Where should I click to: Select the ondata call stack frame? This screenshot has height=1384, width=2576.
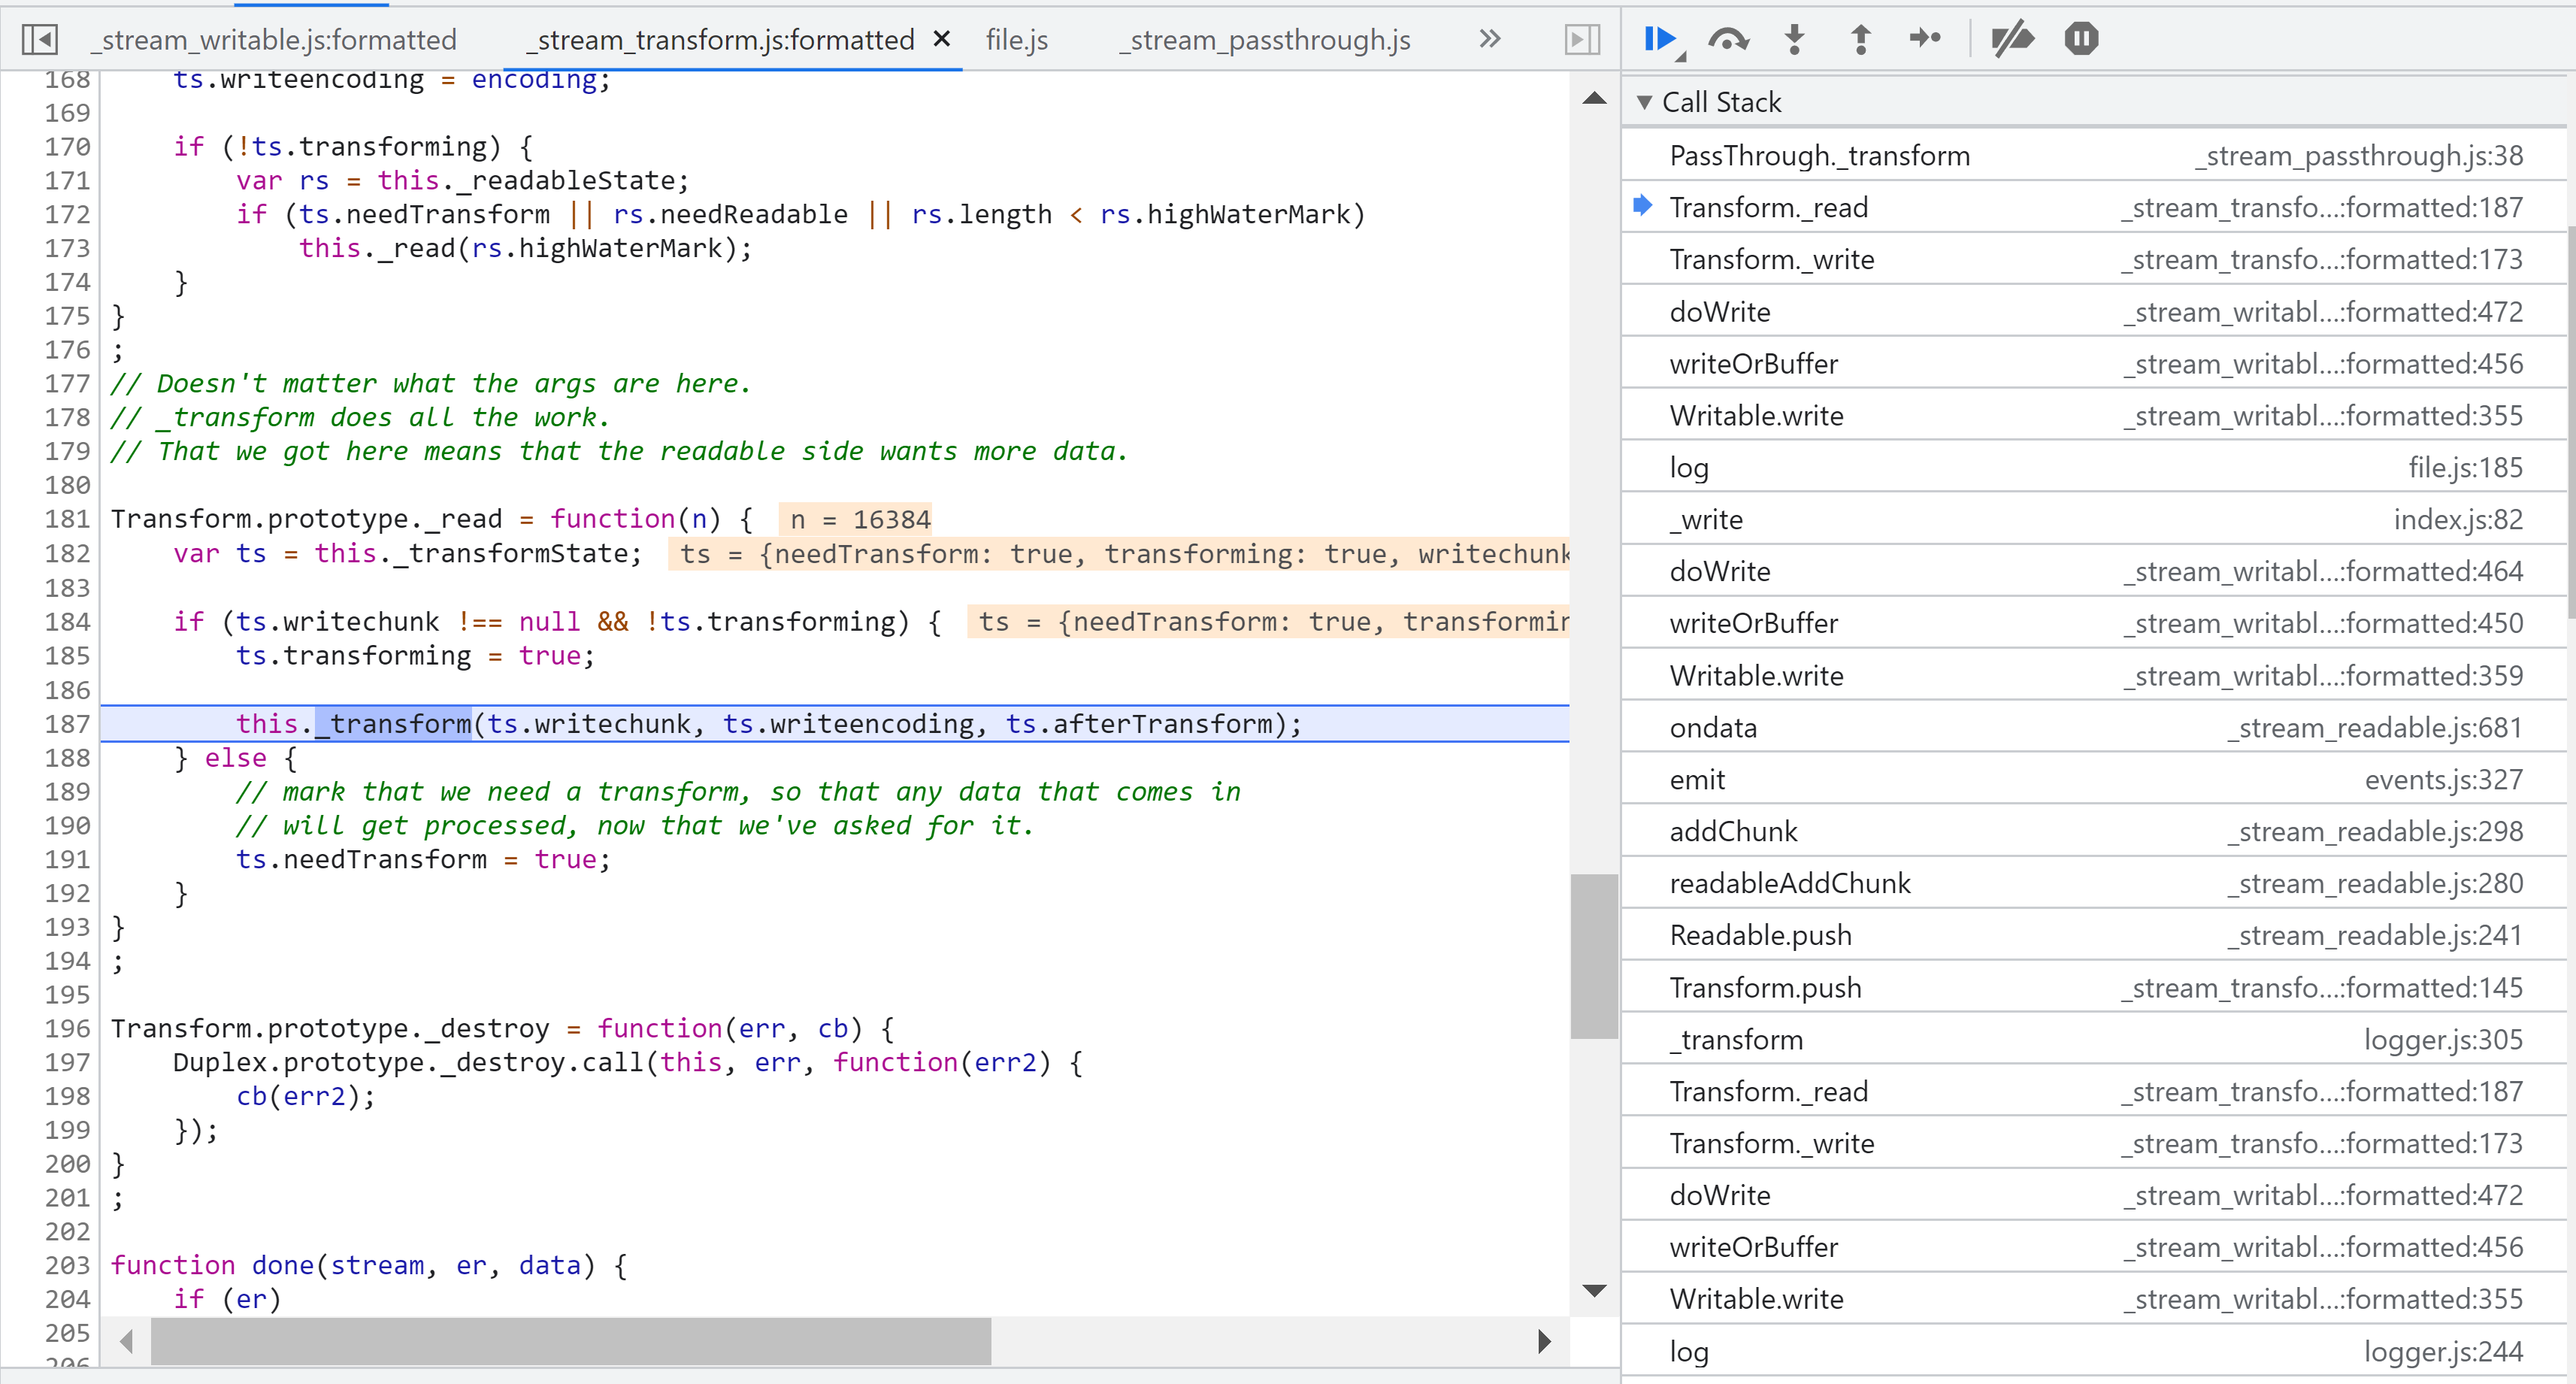tap(1713, 728)
